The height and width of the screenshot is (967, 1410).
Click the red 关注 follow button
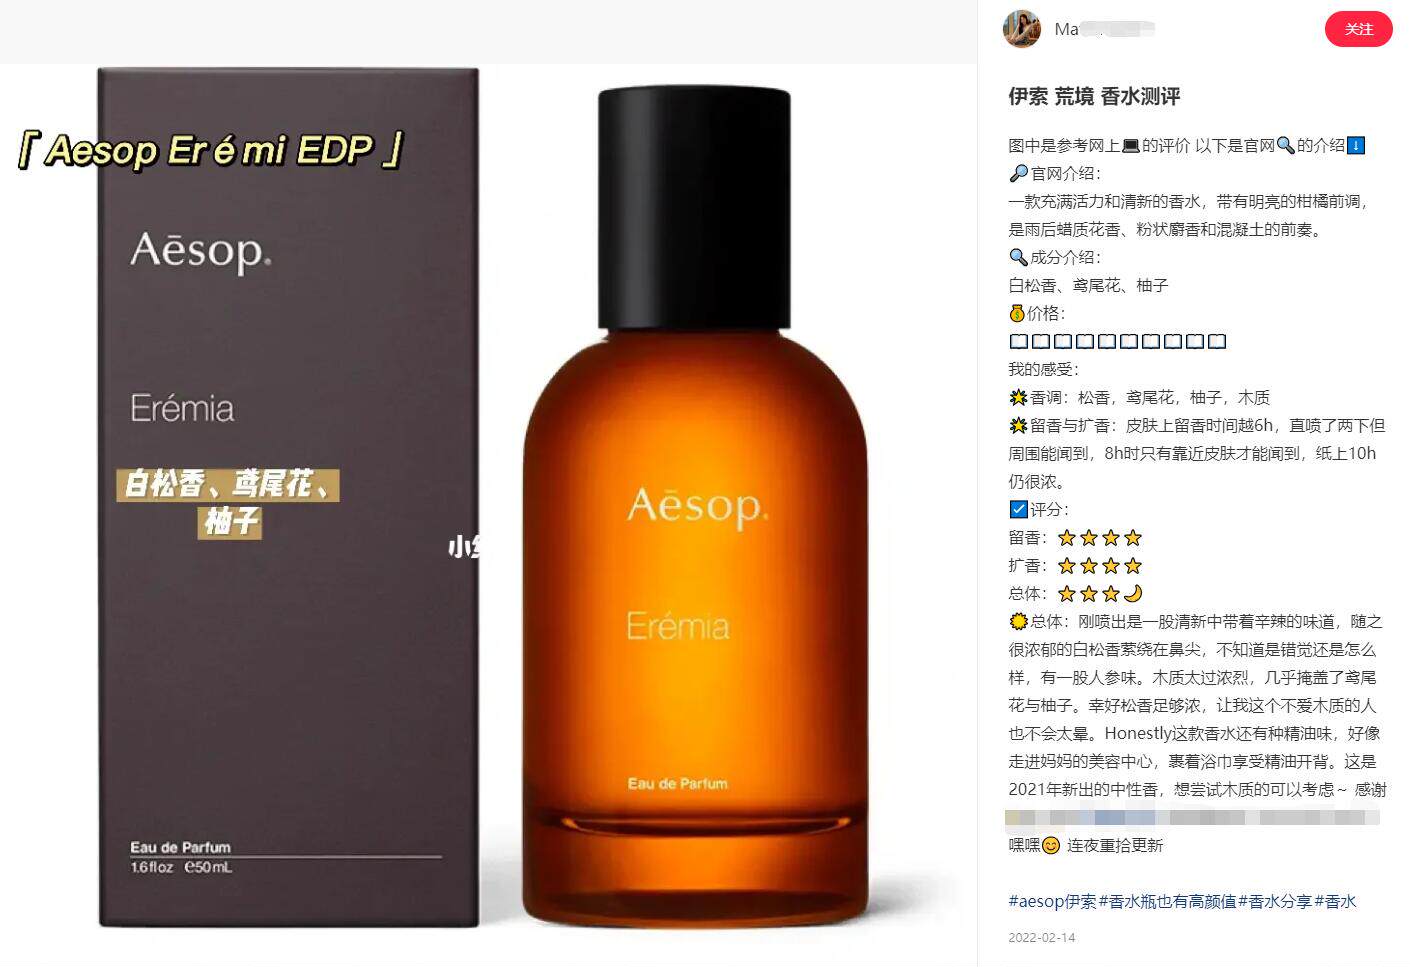pyautogui.click(x=1358, y=29)
